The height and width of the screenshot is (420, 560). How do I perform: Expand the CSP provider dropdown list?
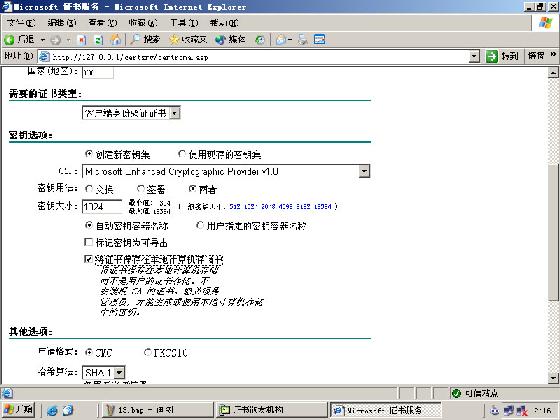pyautogui.click(x=364, y=171)
